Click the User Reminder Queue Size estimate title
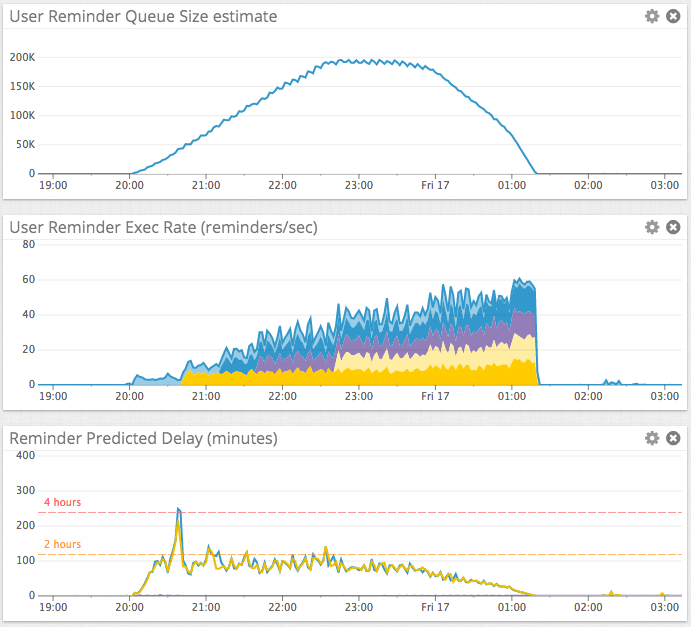This screenshot has height=627, width=691. 143,17
